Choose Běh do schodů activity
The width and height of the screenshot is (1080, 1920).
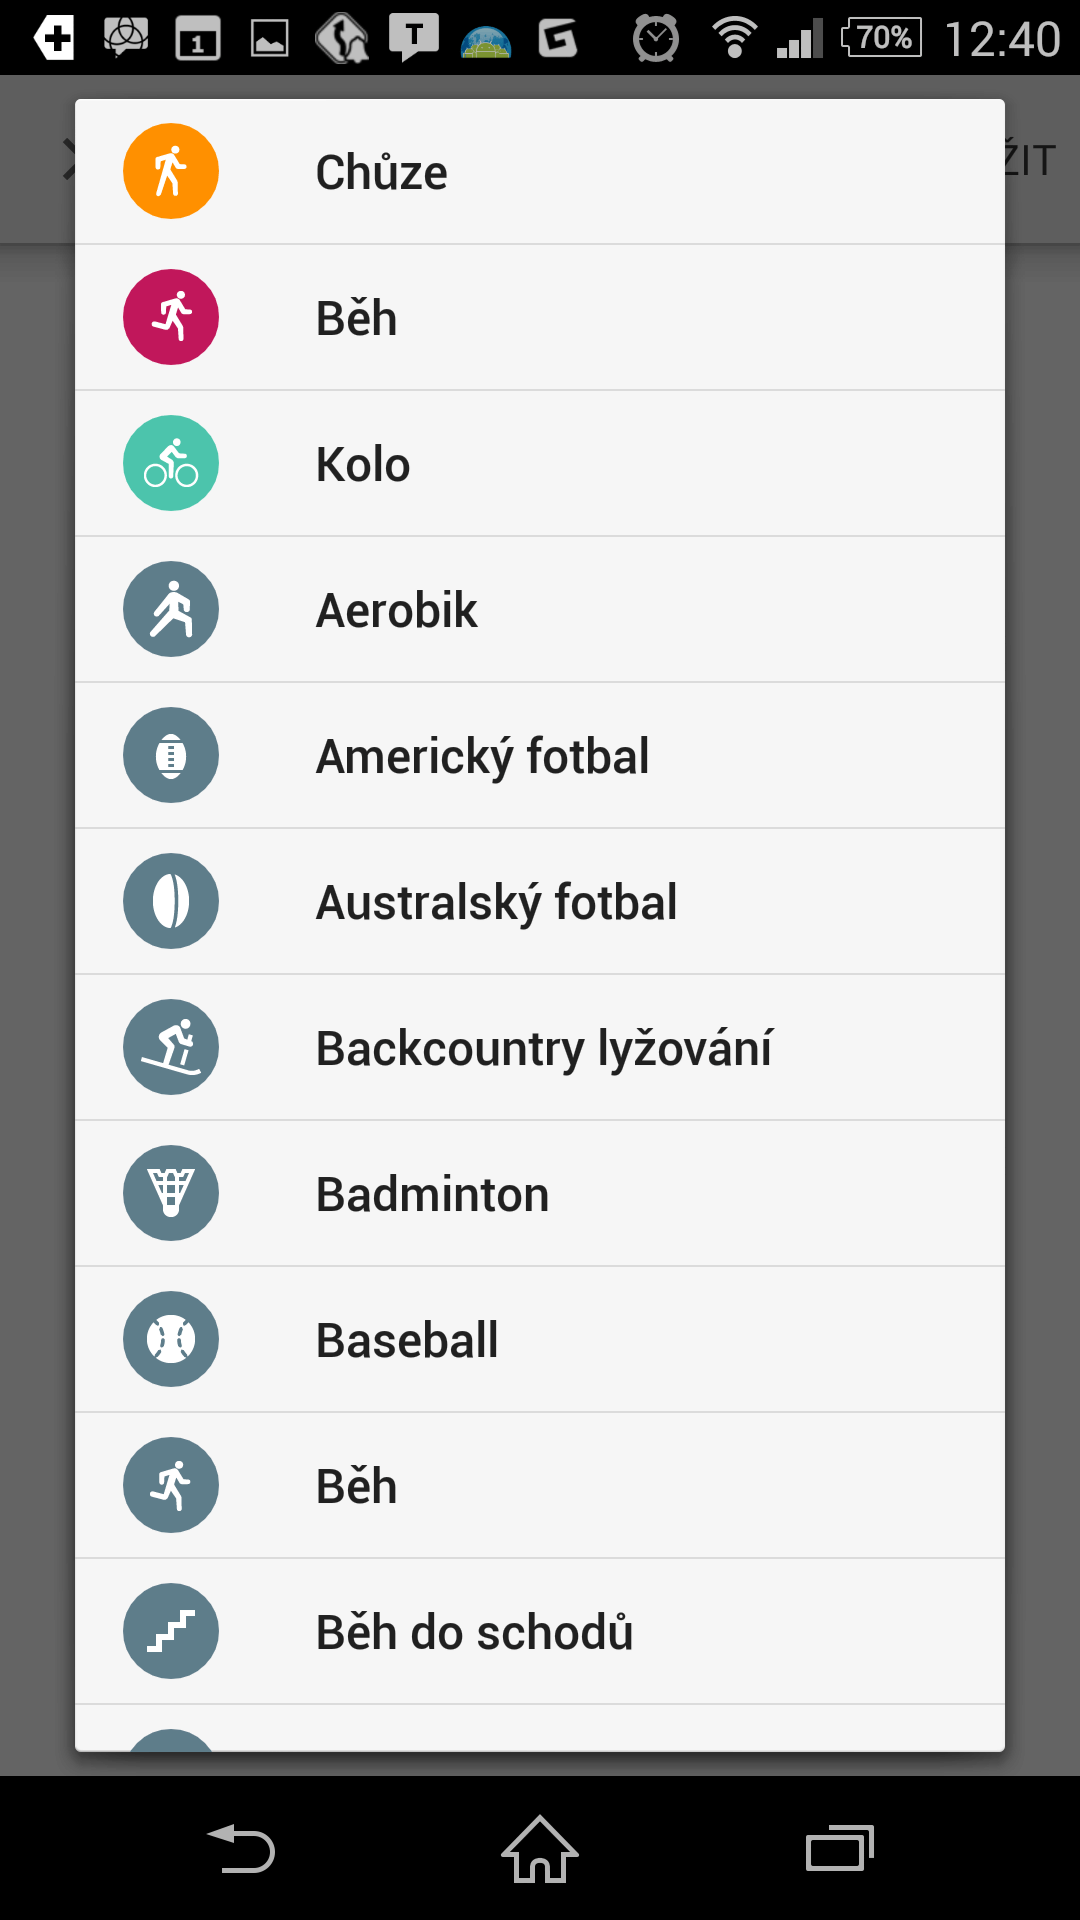[474, 1632]
